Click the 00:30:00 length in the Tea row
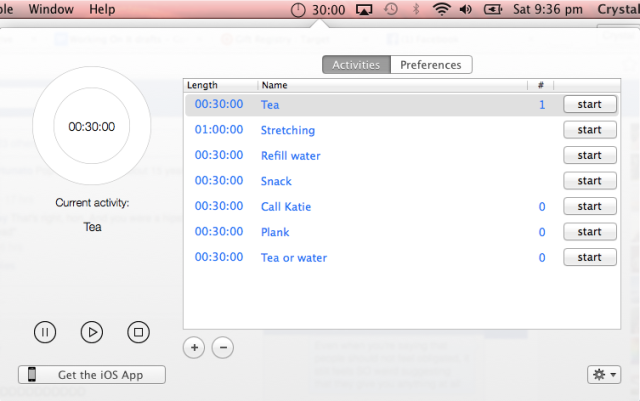Screen dimensions: 640x401 219,104
